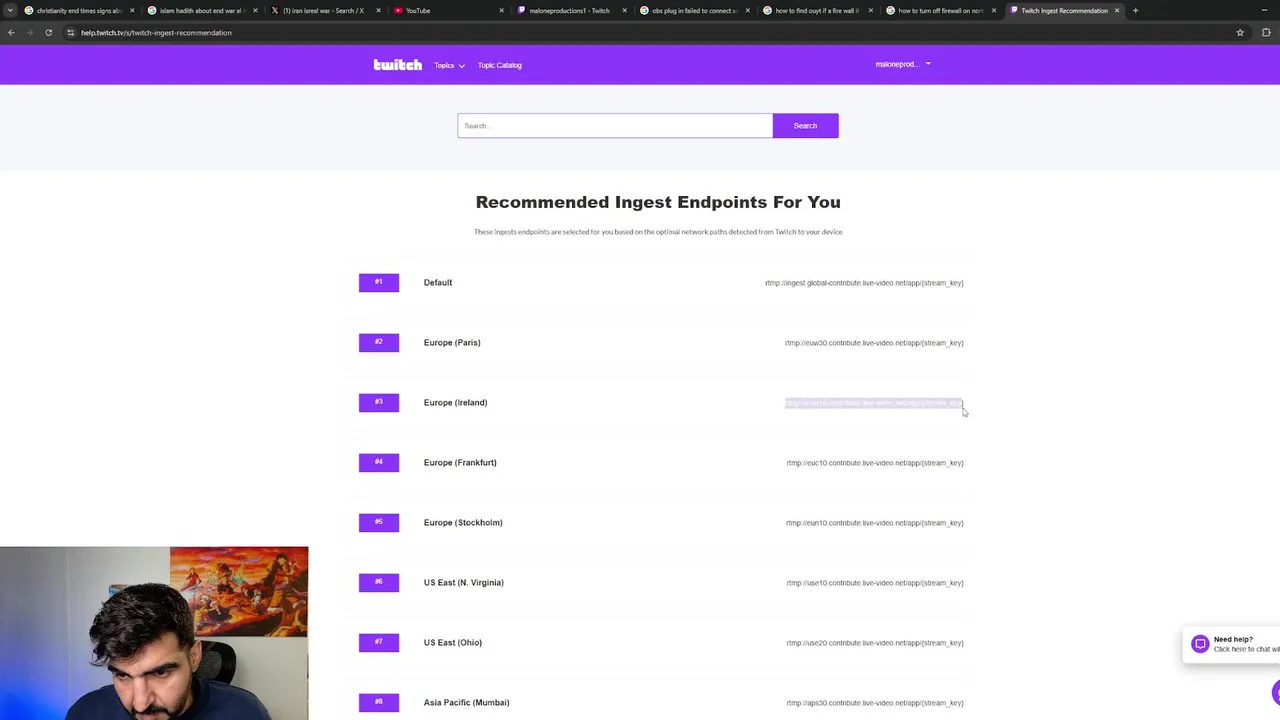
Task: Click the purple Search button
Action: [805, 125]
